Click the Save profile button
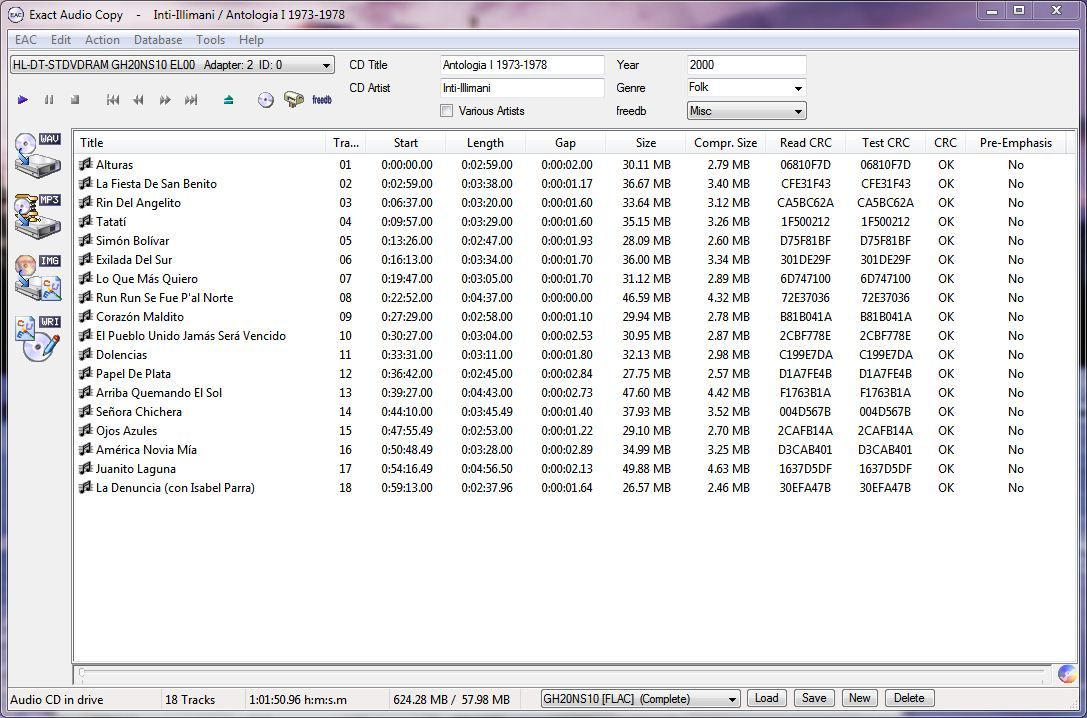 pyautogui.click(x=814, y=698)
